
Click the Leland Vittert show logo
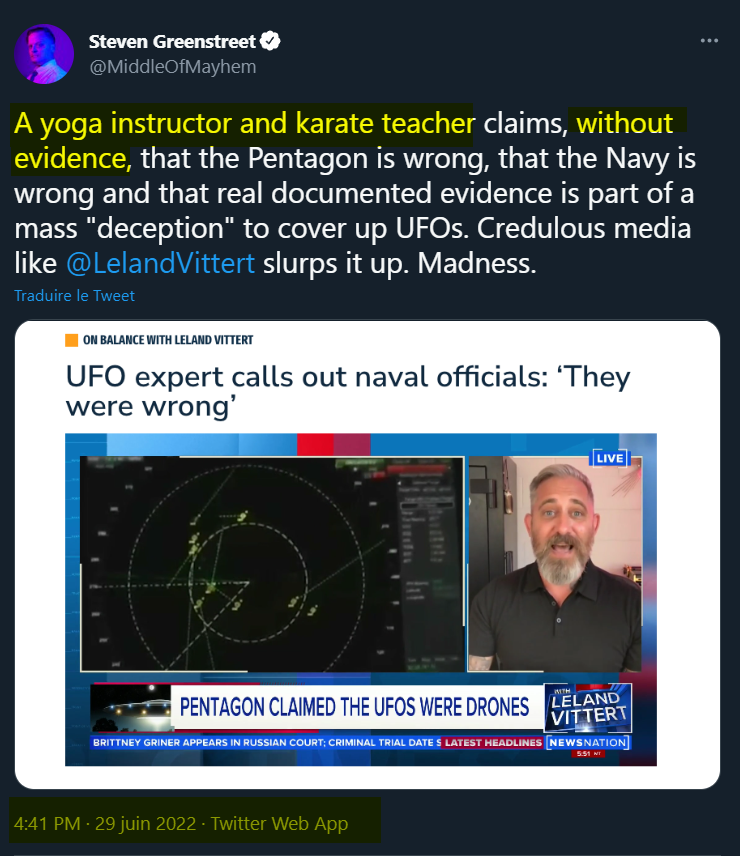point(588,708)
